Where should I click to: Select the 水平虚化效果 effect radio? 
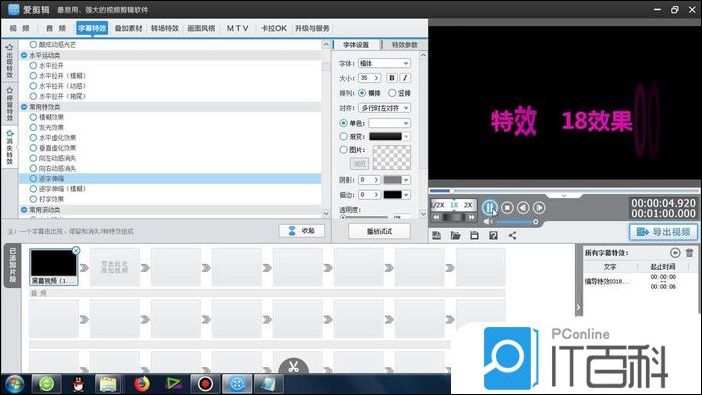pos(33,137)
